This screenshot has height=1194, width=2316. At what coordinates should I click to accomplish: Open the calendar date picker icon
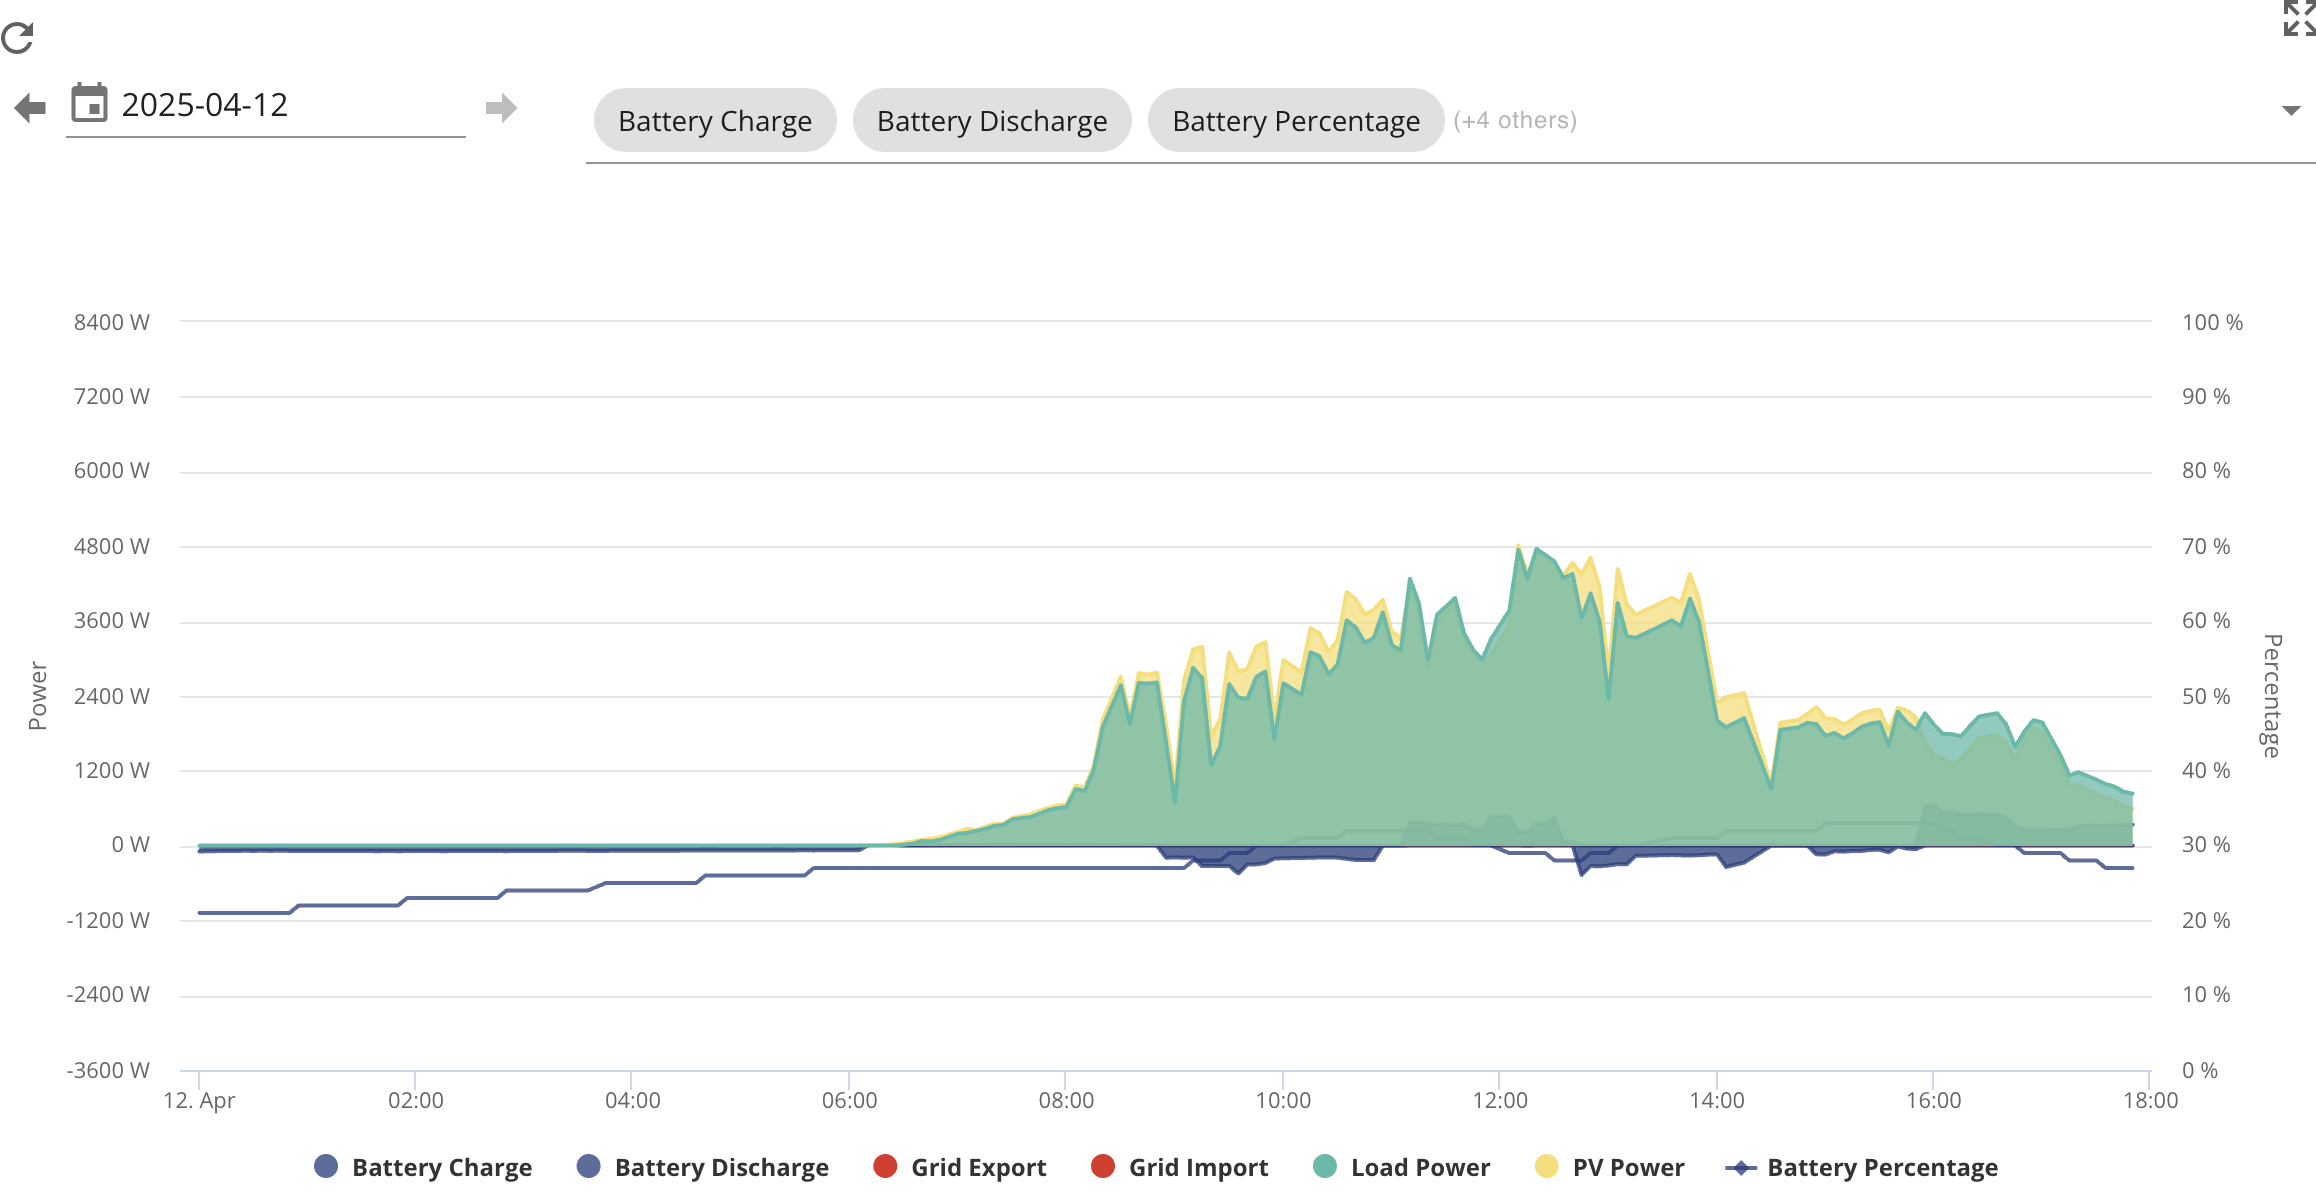[89, 103]
